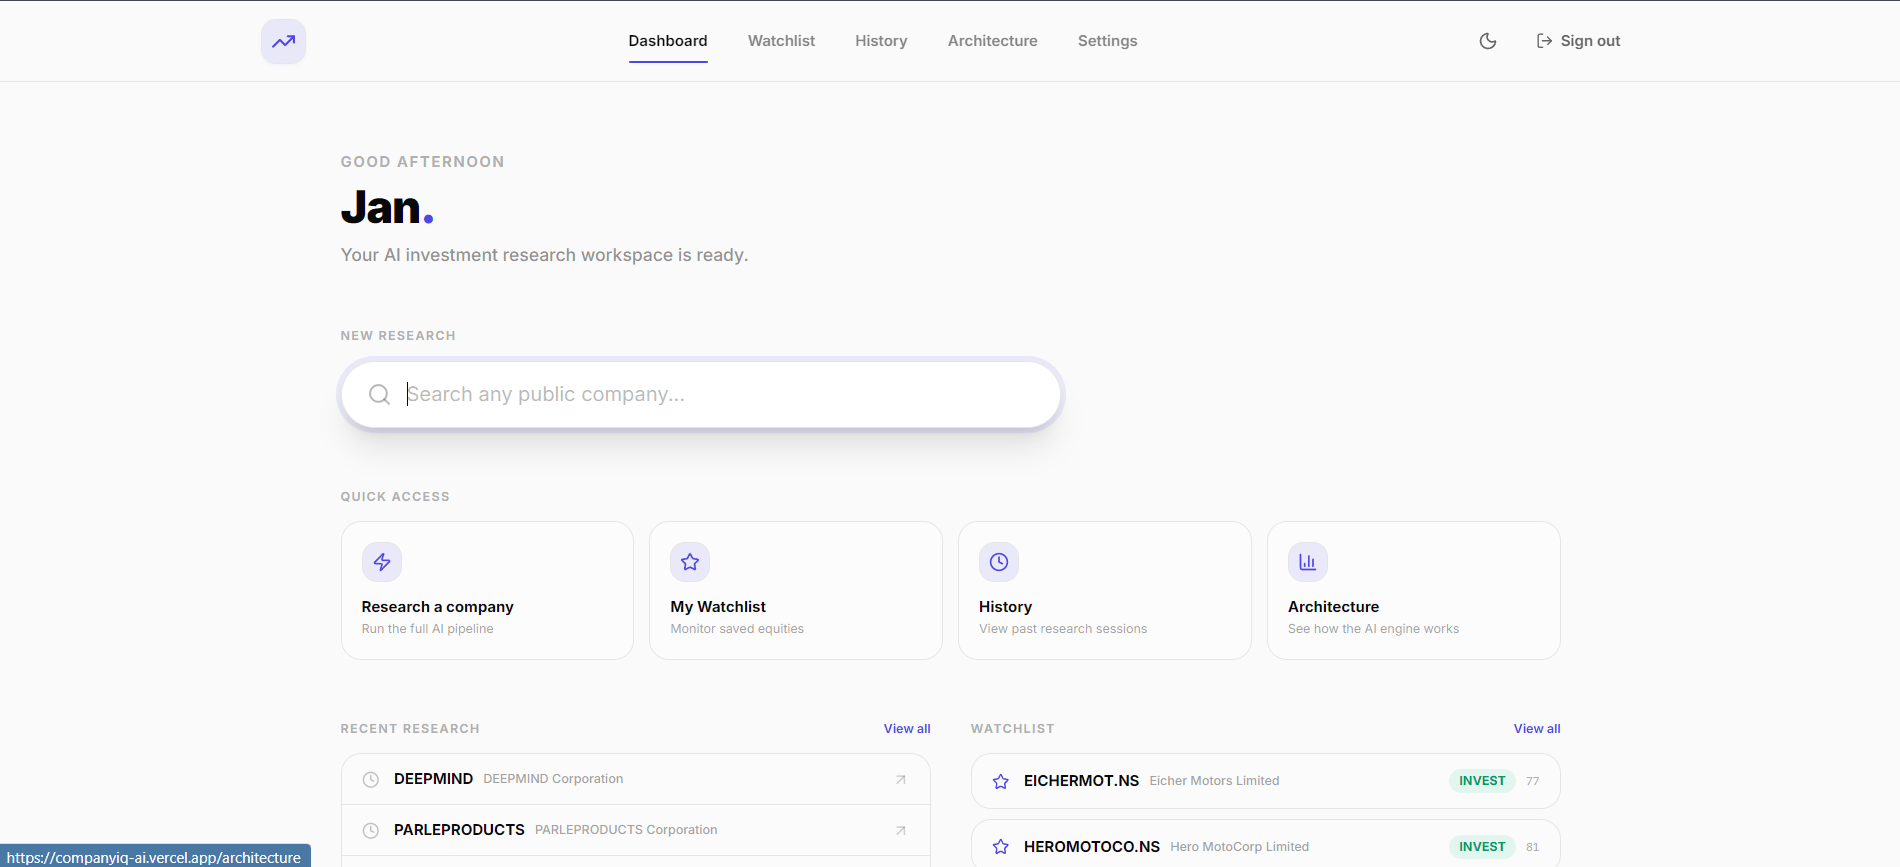
Task: Open PARLEPRODUCTS research via arrow icon
Action: click(901, 830)
